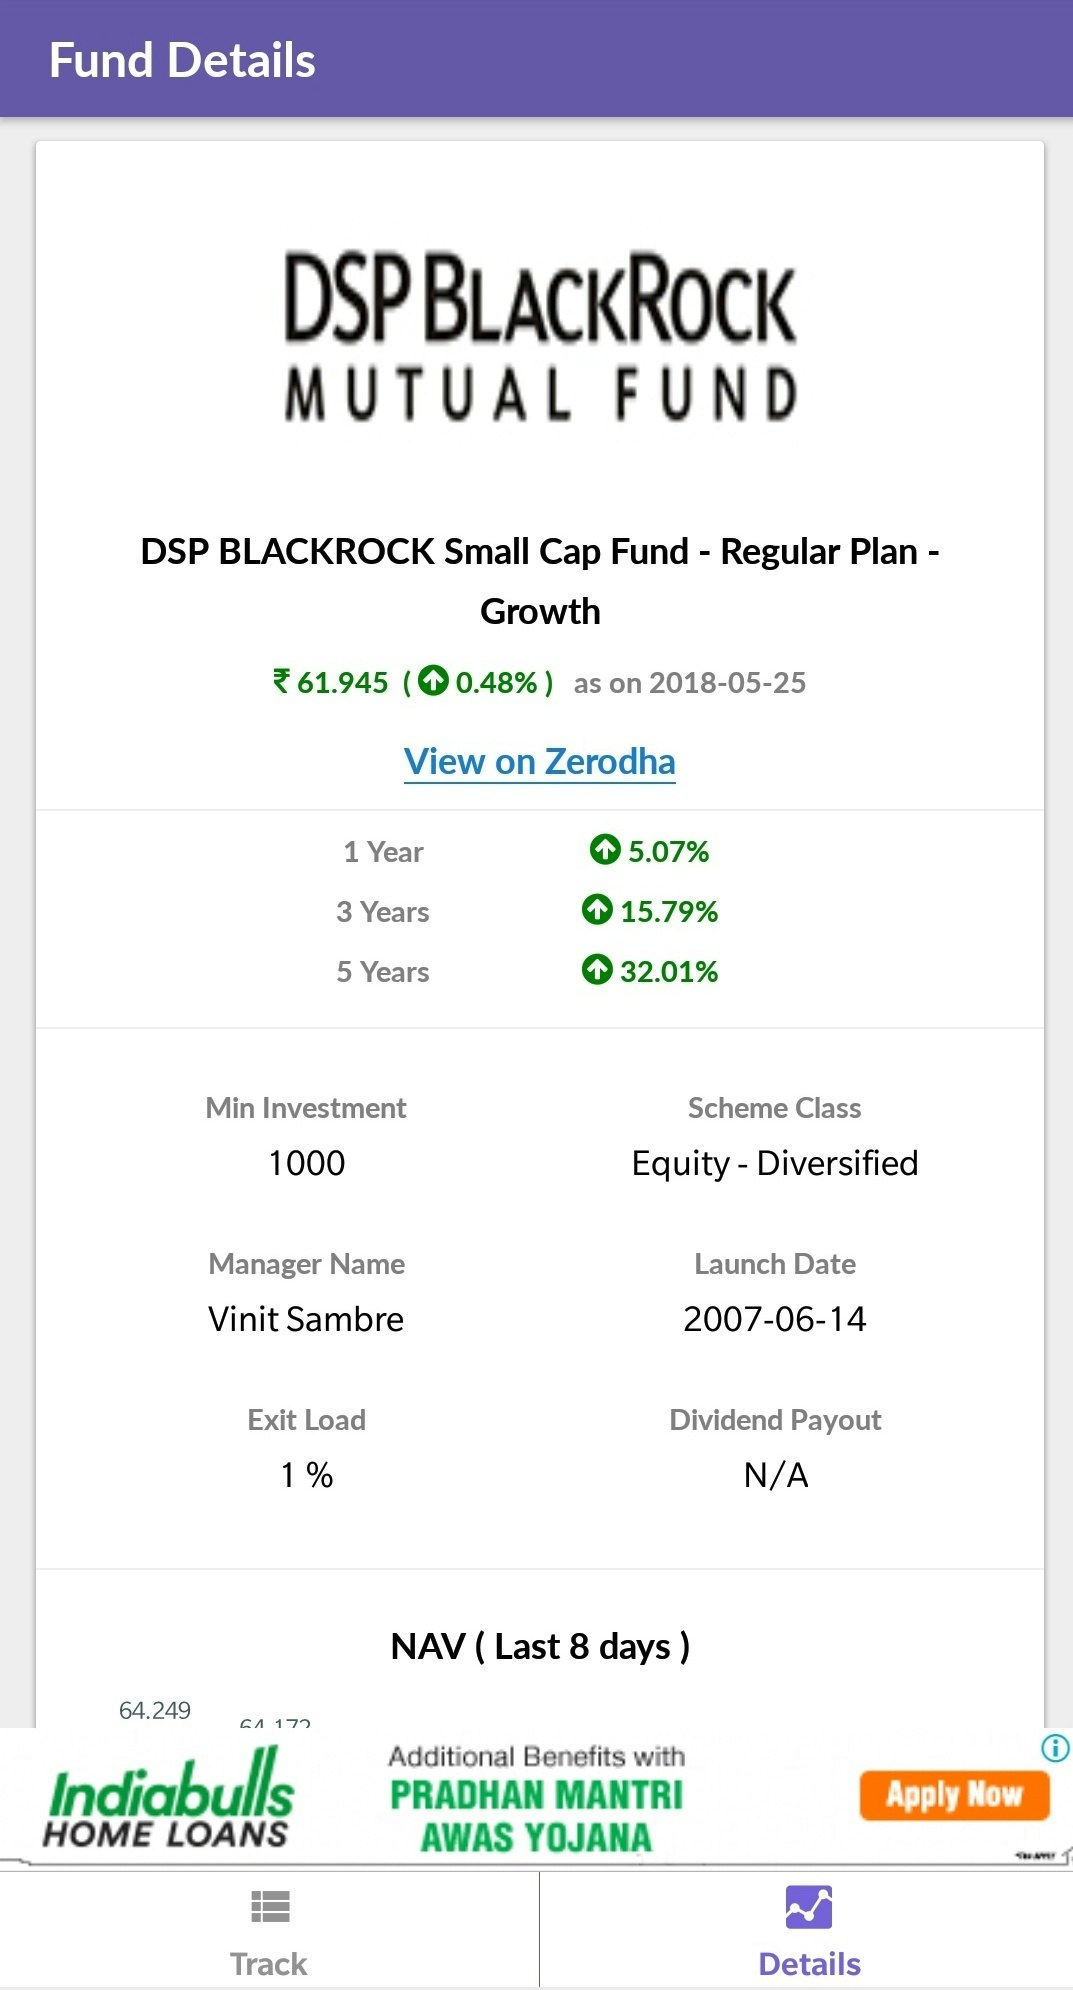
Task: Select the Track list icon
Action: coord(268,1908)
